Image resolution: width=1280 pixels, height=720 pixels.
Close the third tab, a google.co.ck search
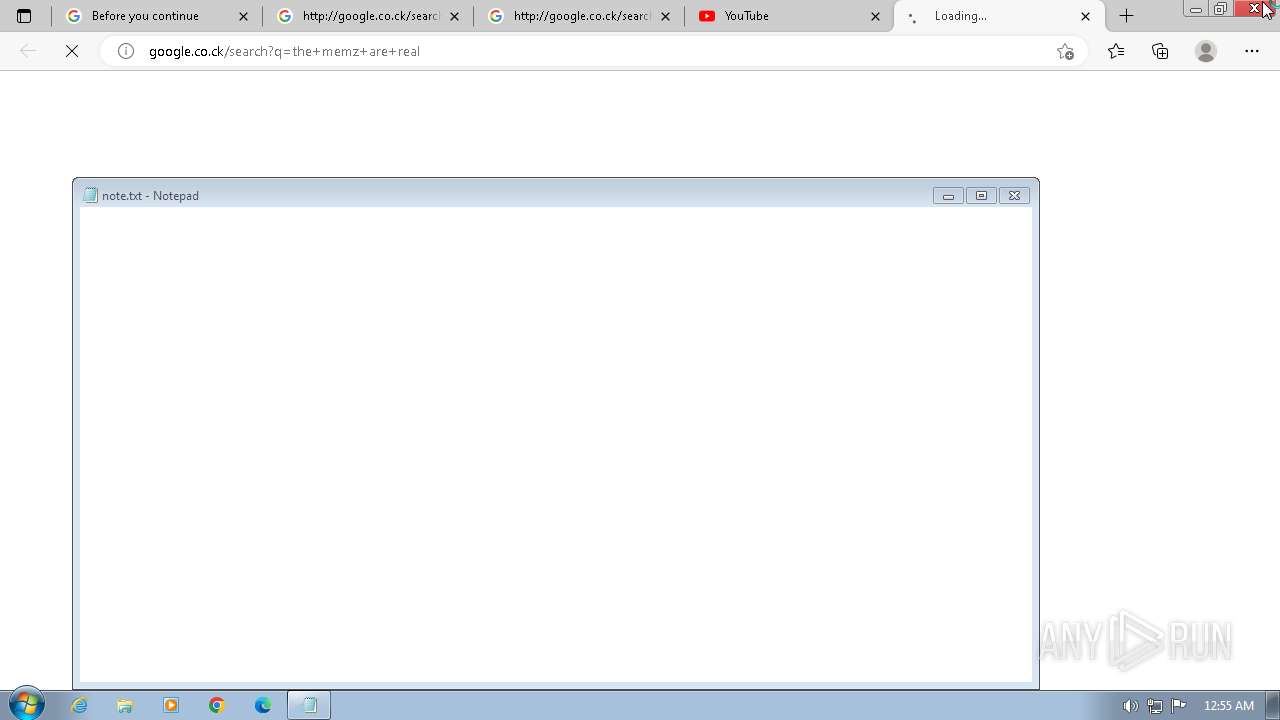(x=665, y=16)
